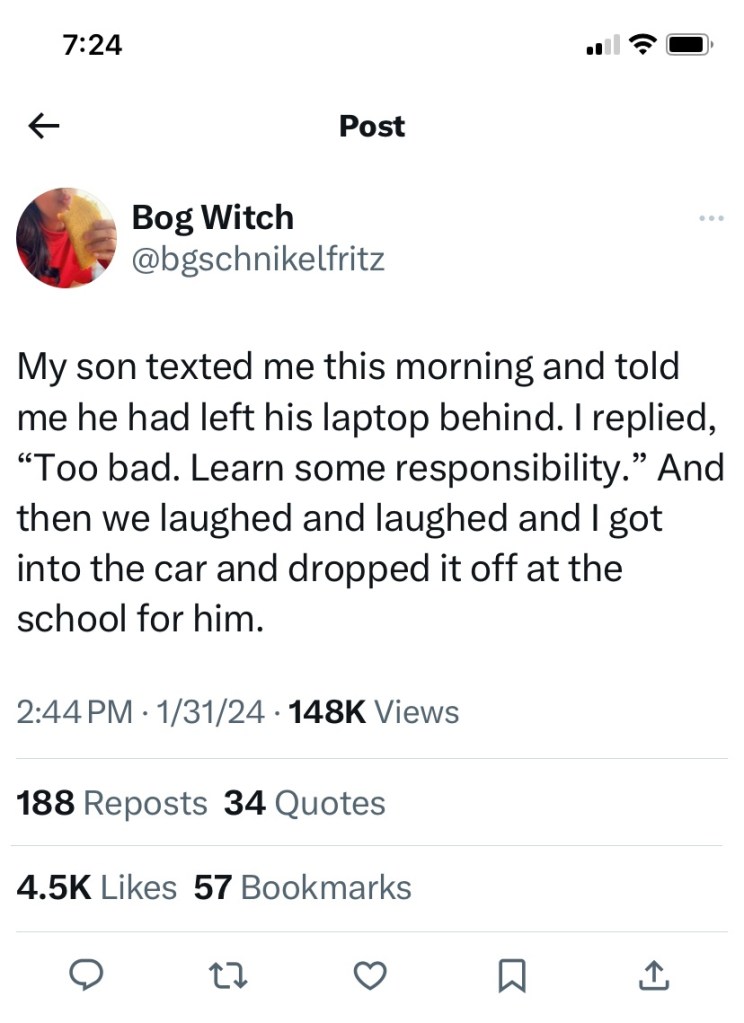Tap the heart icon to like

pos(371,974)
